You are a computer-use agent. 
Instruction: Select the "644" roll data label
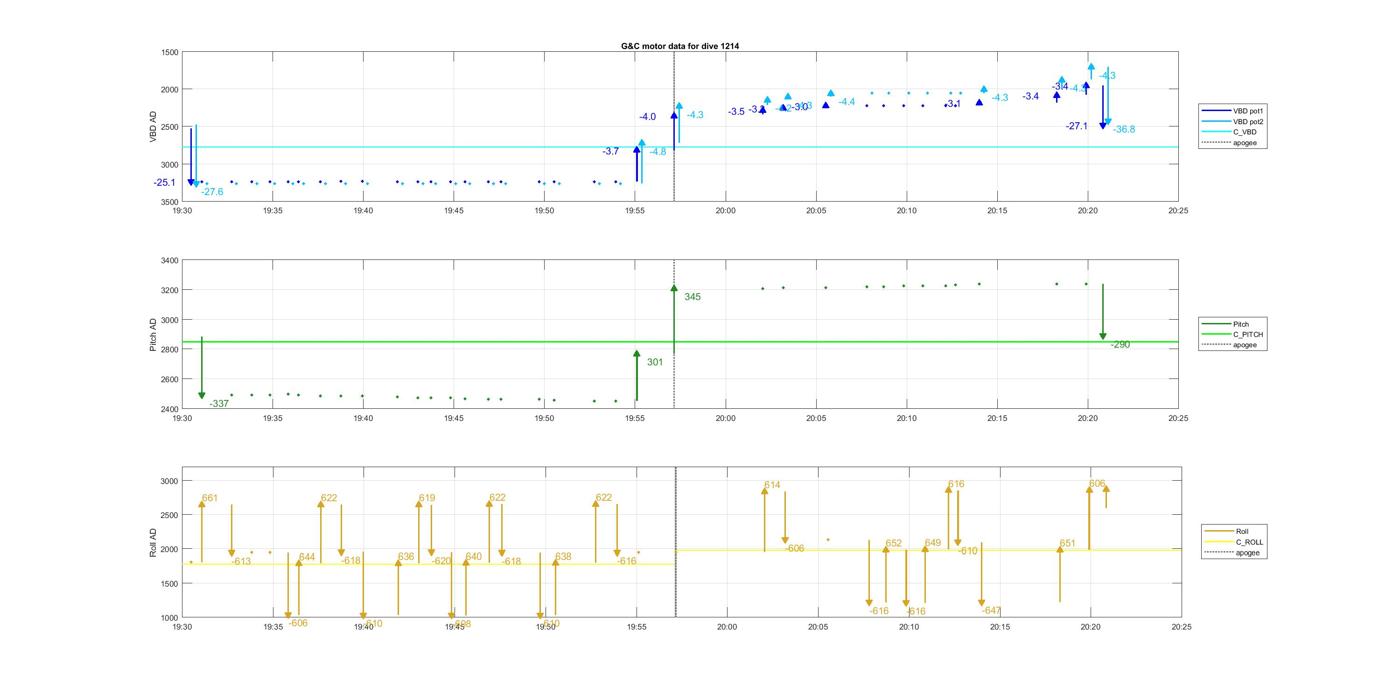(307, 557)
